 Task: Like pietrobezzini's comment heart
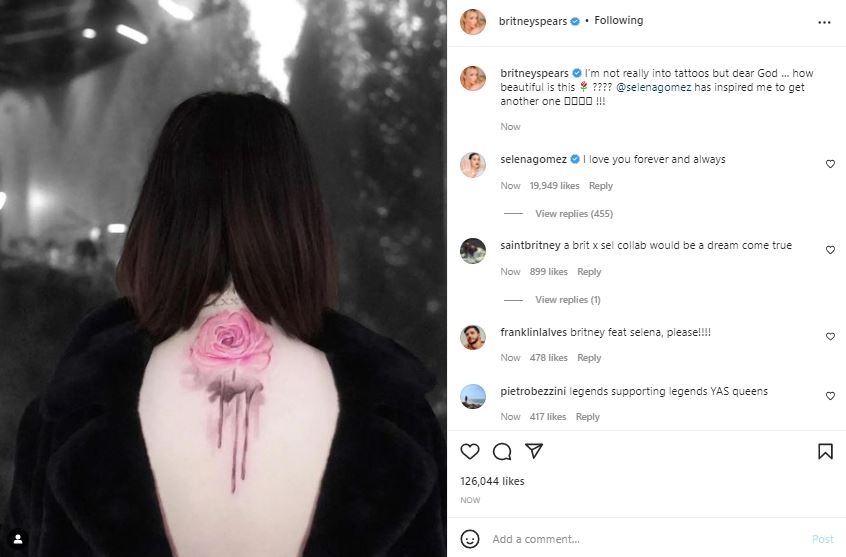click(x=830, y=396)
